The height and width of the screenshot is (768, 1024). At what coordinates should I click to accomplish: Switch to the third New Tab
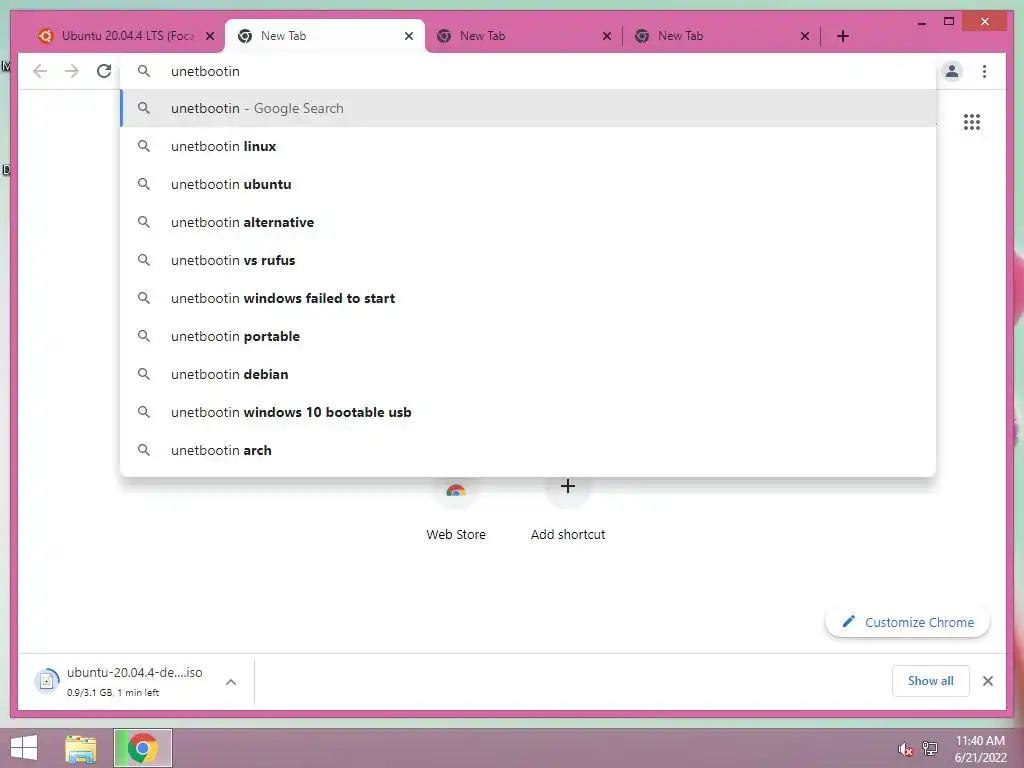[x=522, y=36]
